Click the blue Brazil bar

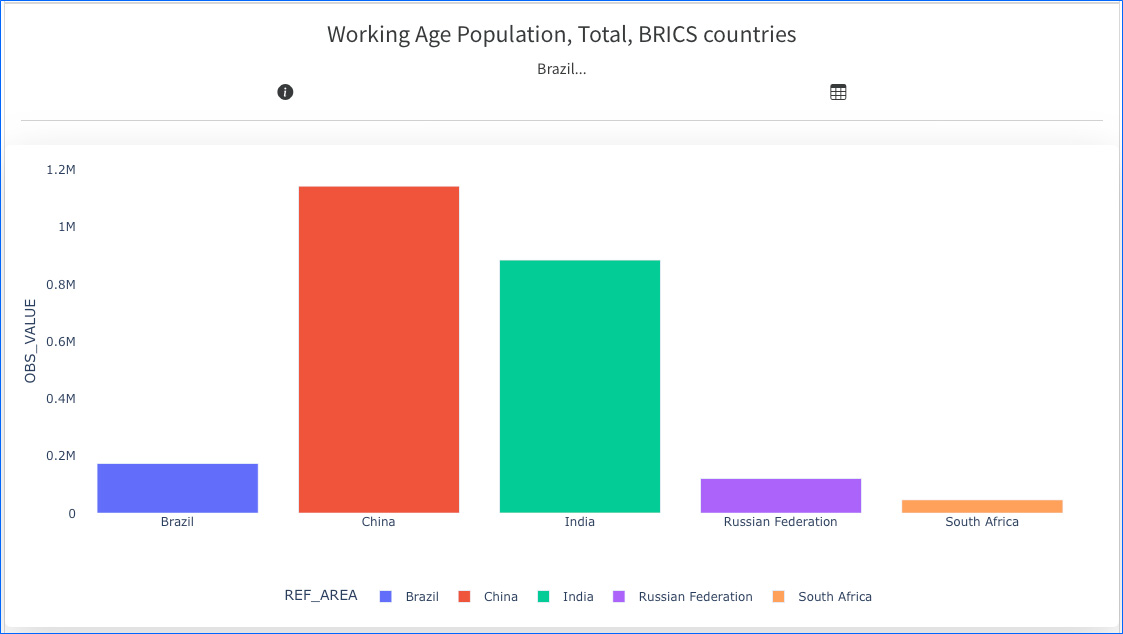click(x=178, y=488)
